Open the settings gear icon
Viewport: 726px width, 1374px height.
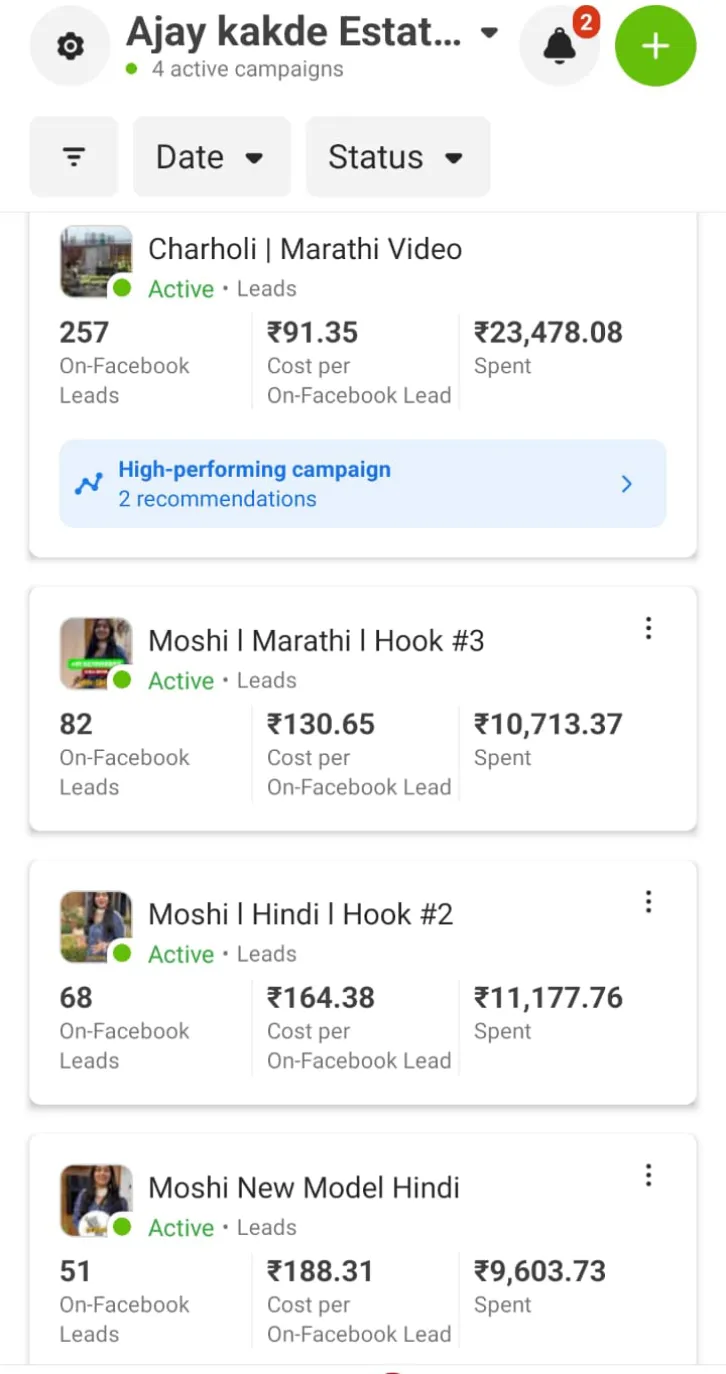(70, 46)
